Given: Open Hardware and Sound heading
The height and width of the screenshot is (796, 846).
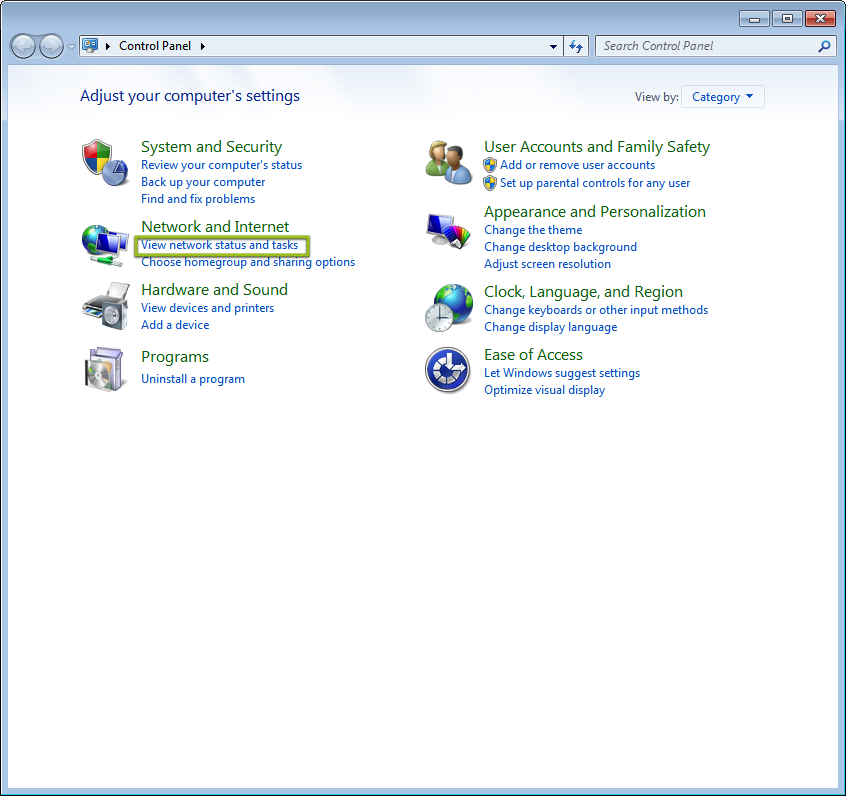Looking at the screenshot, I should click(214, 290).
